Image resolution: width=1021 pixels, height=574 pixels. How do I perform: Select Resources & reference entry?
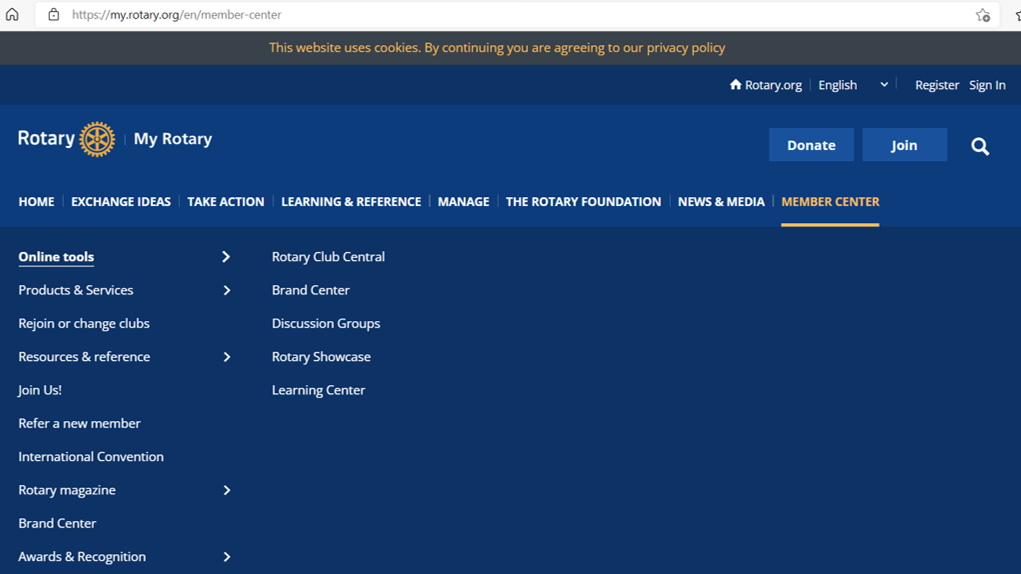[x=84, y=357]
